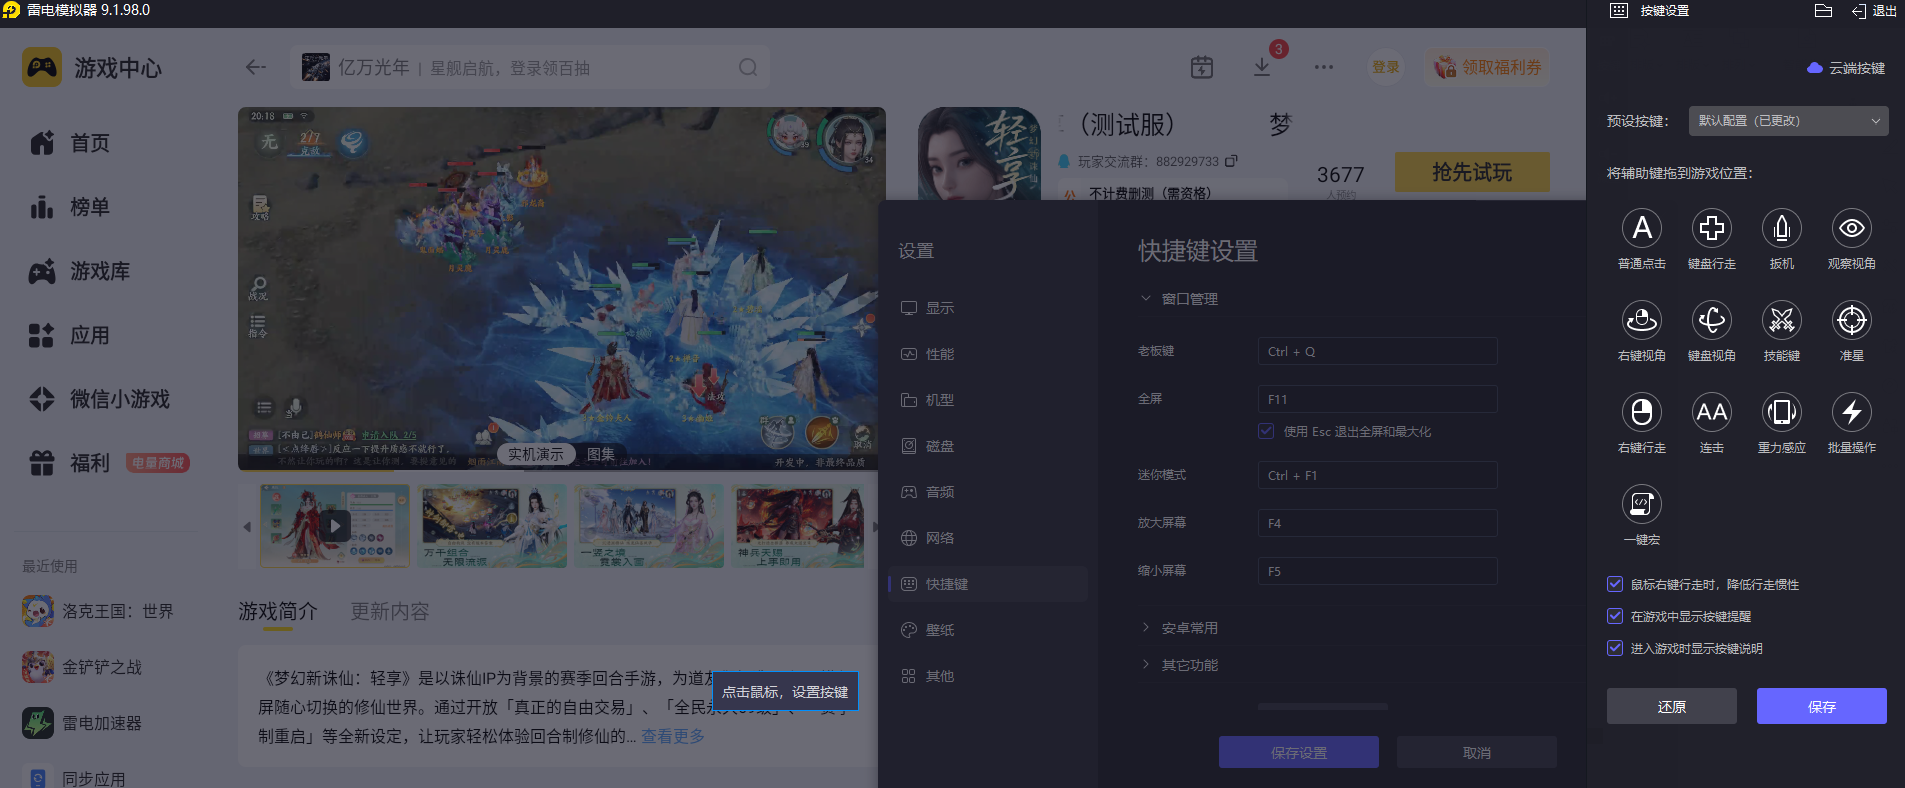Toggle 鼠标右键行走时,降低行走惯性 checkbox
The height and width of the screenshot is (788, 1905).
point(1614,584)
